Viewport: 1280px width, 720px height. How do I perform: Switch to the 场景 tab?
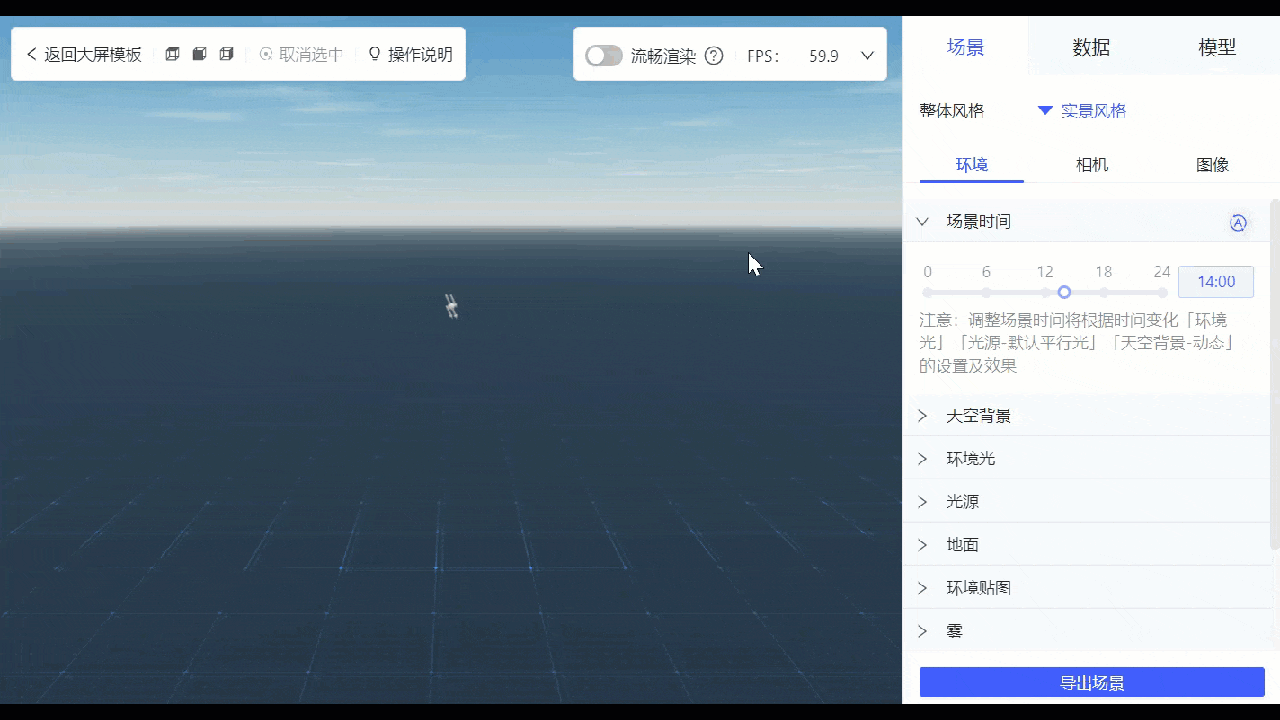pyautogui.click(x=965, y=47)
